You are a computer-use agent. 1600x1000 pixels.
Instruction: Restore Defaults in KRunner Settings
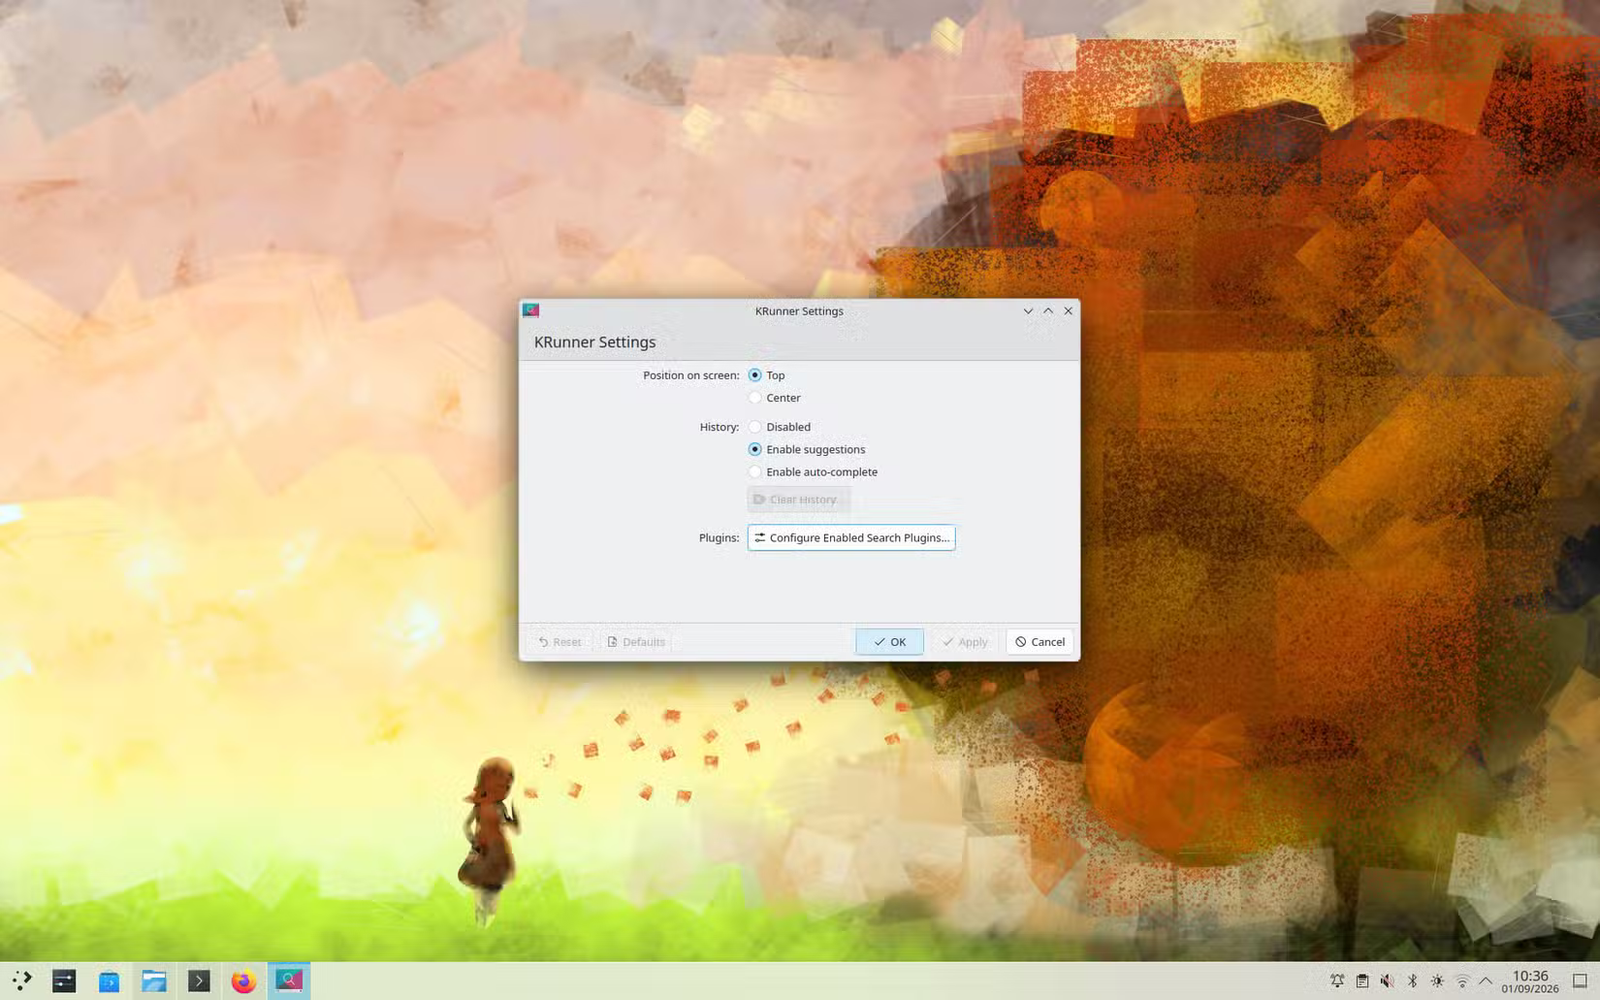636,642
